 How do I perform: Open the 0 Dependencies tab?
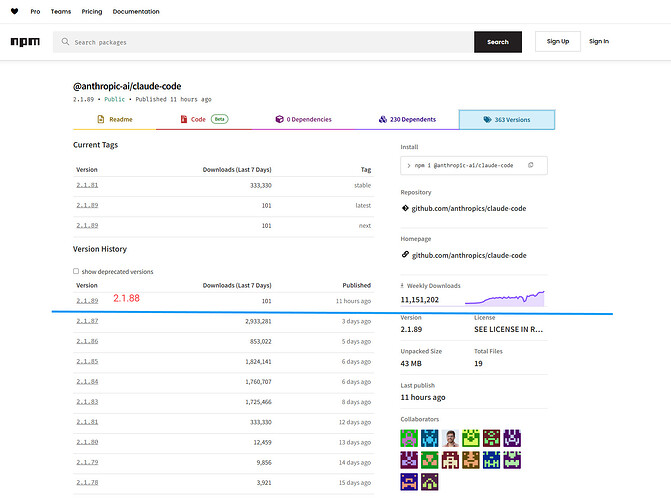click(x=303, y=119)
